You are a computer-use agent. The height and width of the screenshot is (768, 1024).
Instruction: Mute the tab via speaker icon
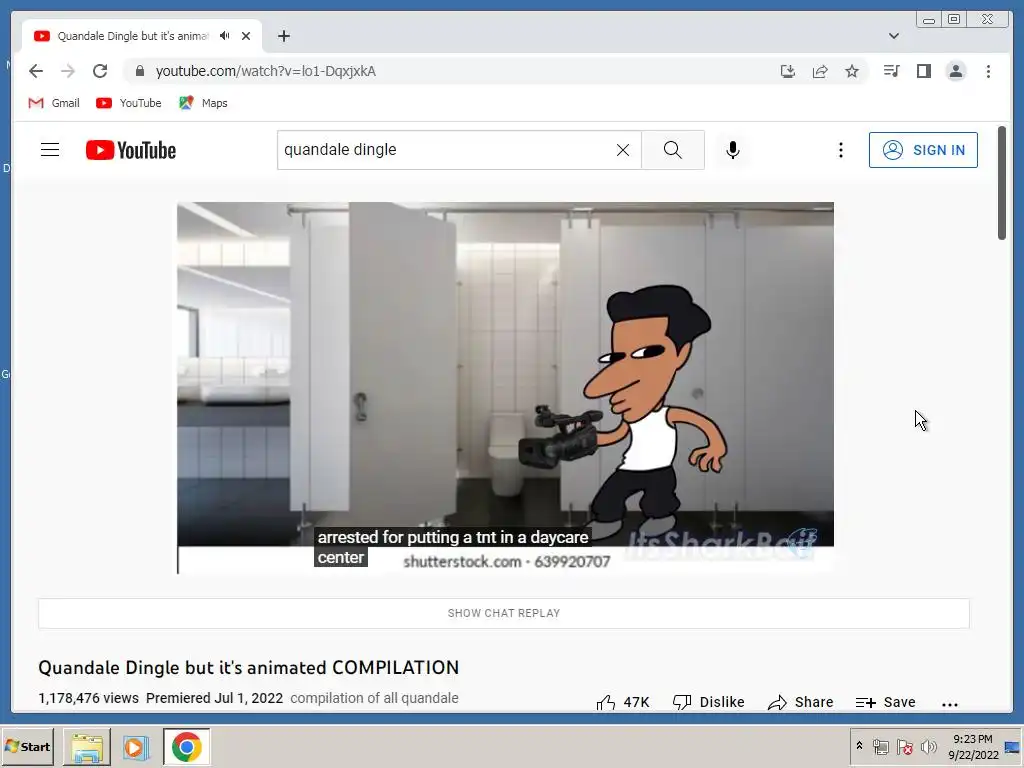(225, 36)
